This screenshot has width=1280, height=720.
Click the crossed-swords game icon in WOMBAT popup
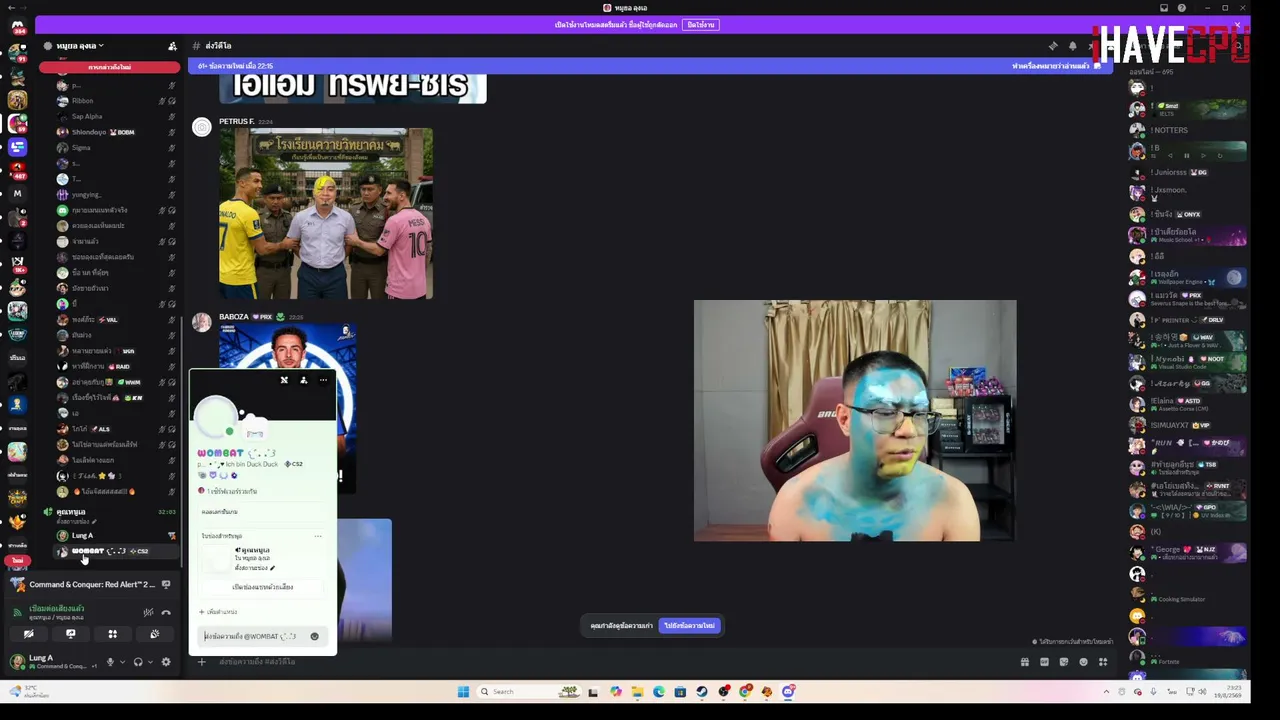(x=284, y=380)
